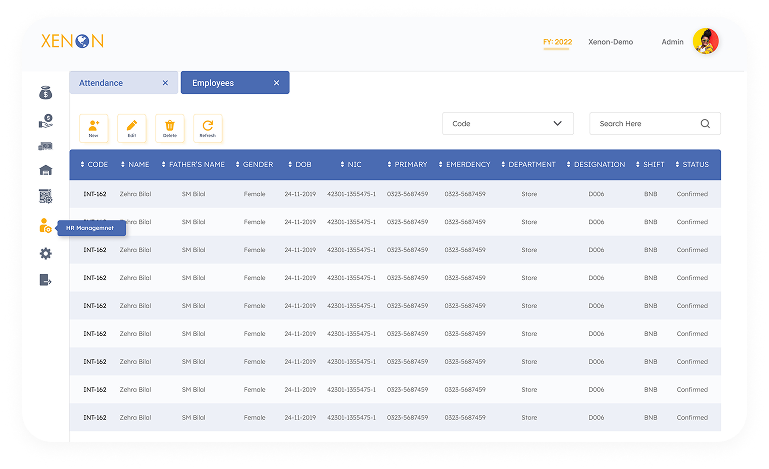Screen dimensions: 769x469
Task: Select the Employees tab
Action: tap(223, 83)
